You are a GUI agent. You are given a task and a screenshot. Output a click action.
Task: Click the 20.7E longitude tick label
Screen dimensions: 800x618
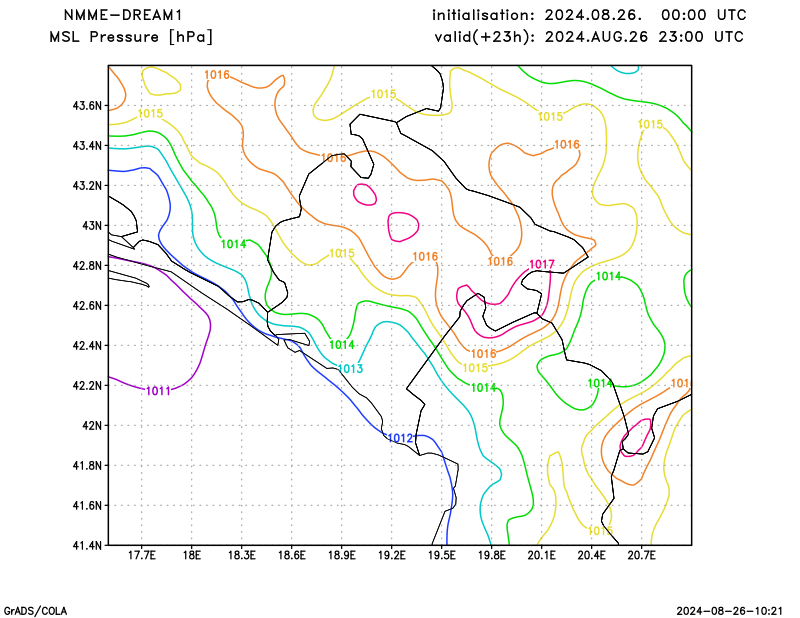pyautogui.click(x=642, y=555)
